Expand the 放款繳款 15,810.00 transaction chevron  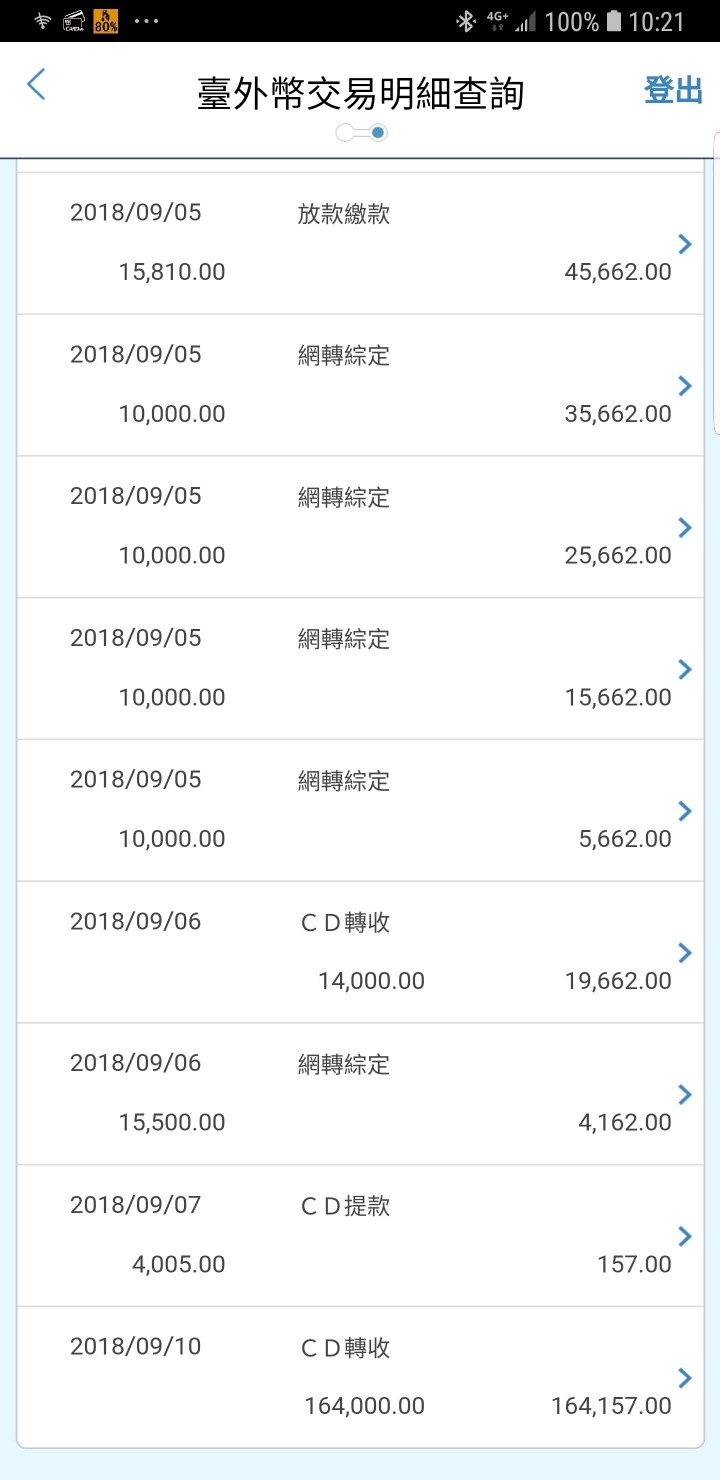pyautogui.click(x=684, y=243)
